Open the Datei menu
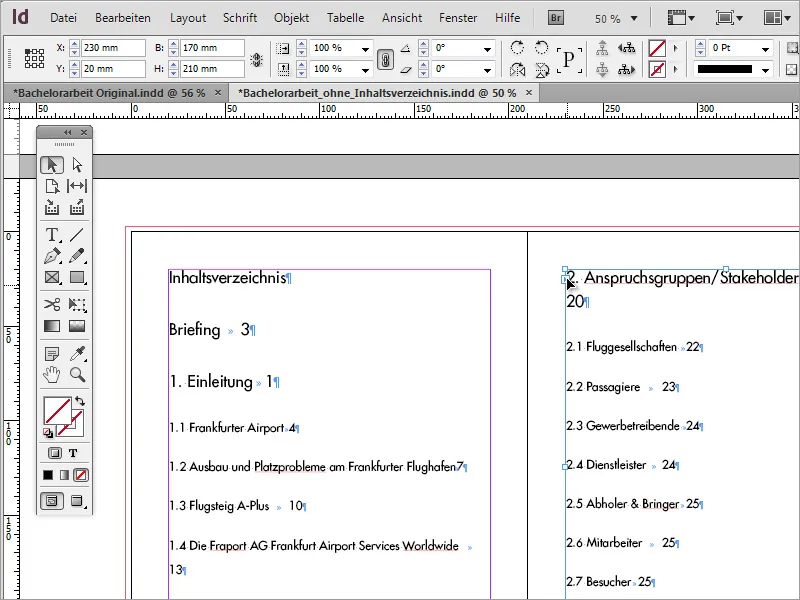 [x=63, y=18]
